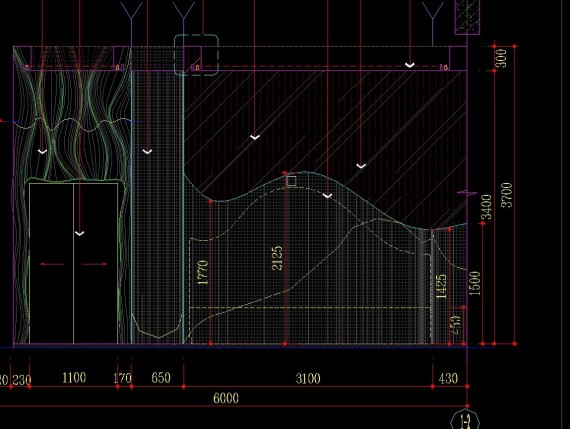Click the 1770 vertical dimension text
The image size is (570, 429).
pyautogui.click(x=202, y=272)
